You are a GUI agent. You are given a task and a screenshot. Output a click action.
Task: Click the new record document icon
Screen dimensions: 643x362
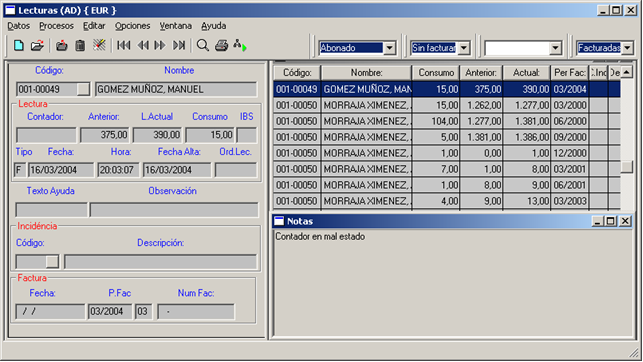[x=18, y=46]
